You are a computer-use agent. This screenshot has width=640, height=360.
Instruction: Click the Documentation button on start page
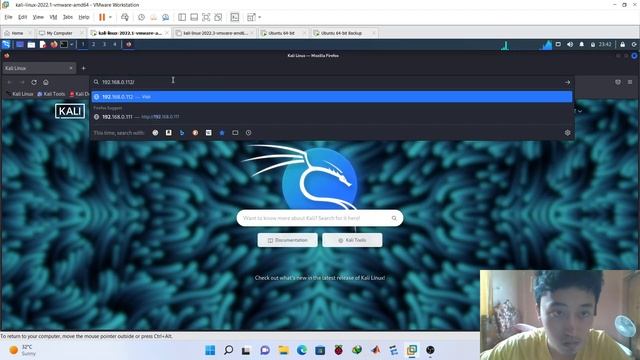click(x=288, y=240)
